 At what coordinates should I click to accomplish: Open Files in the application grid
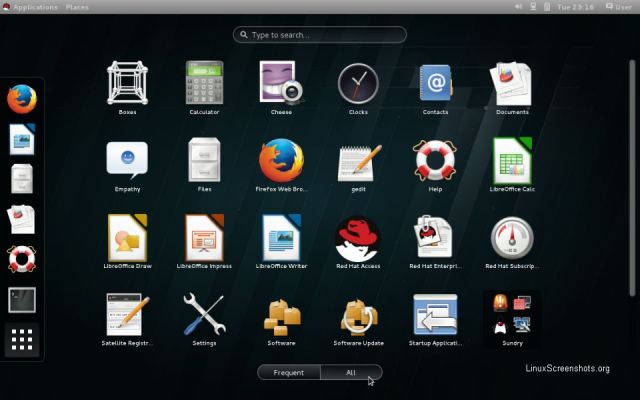coord(204,160)
